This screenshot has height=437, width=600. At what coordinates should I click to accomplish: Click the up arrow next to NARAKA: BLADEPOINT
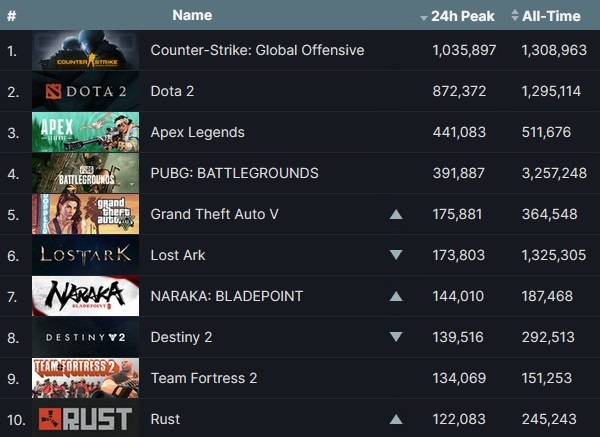(396, 297)
